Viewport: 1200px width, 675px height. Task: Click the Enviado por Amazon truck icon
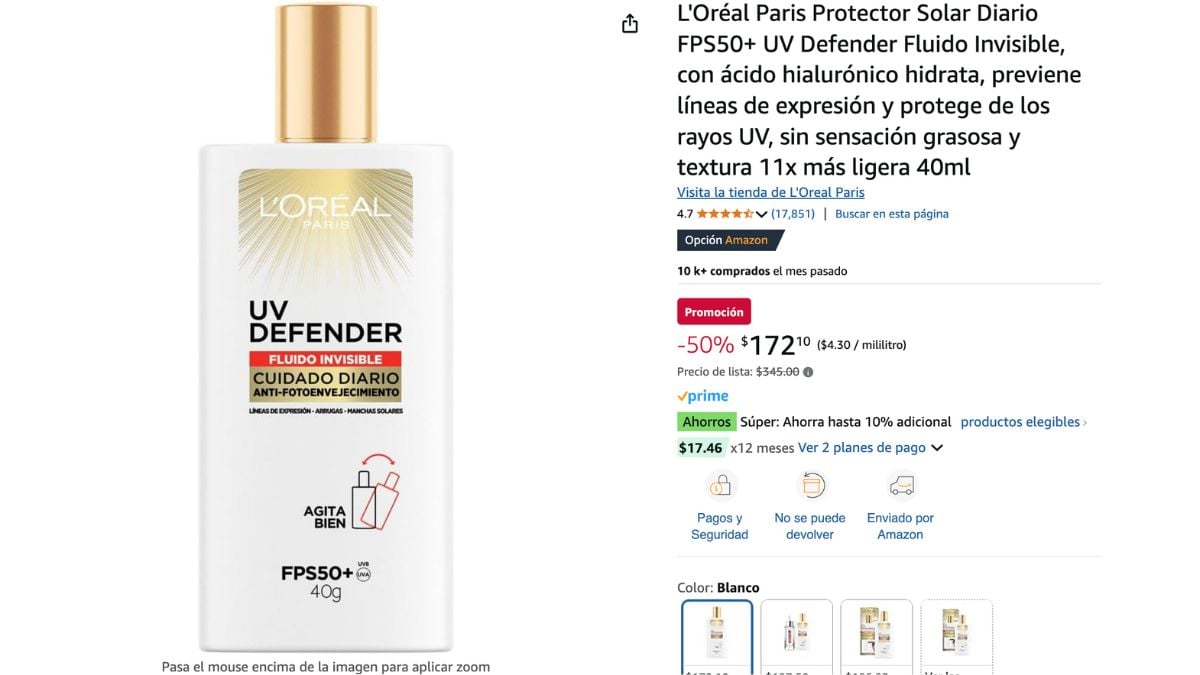tap(901, 486)
